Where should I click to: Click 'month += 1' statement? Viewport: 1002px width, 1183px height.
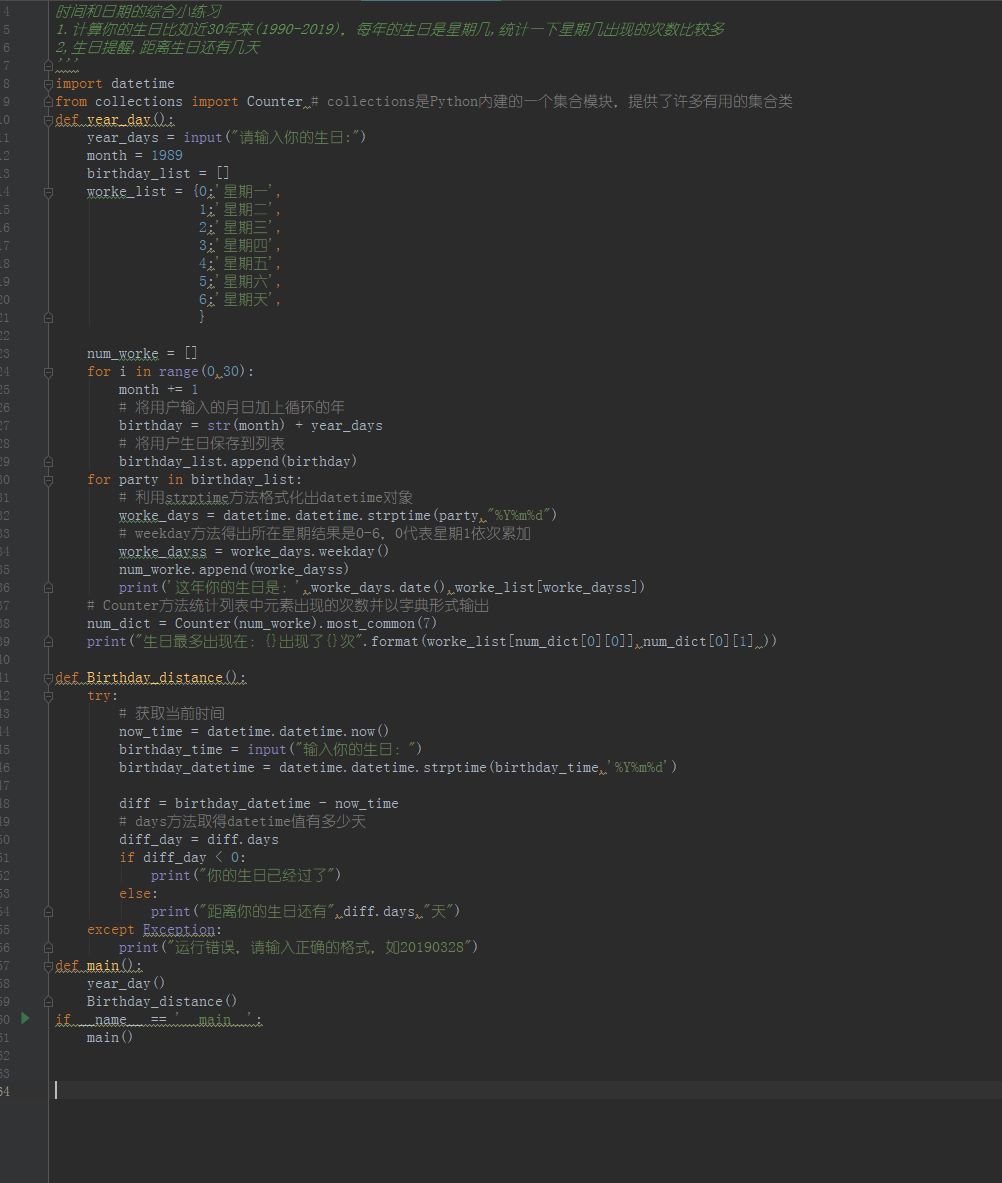pos(158,389)
